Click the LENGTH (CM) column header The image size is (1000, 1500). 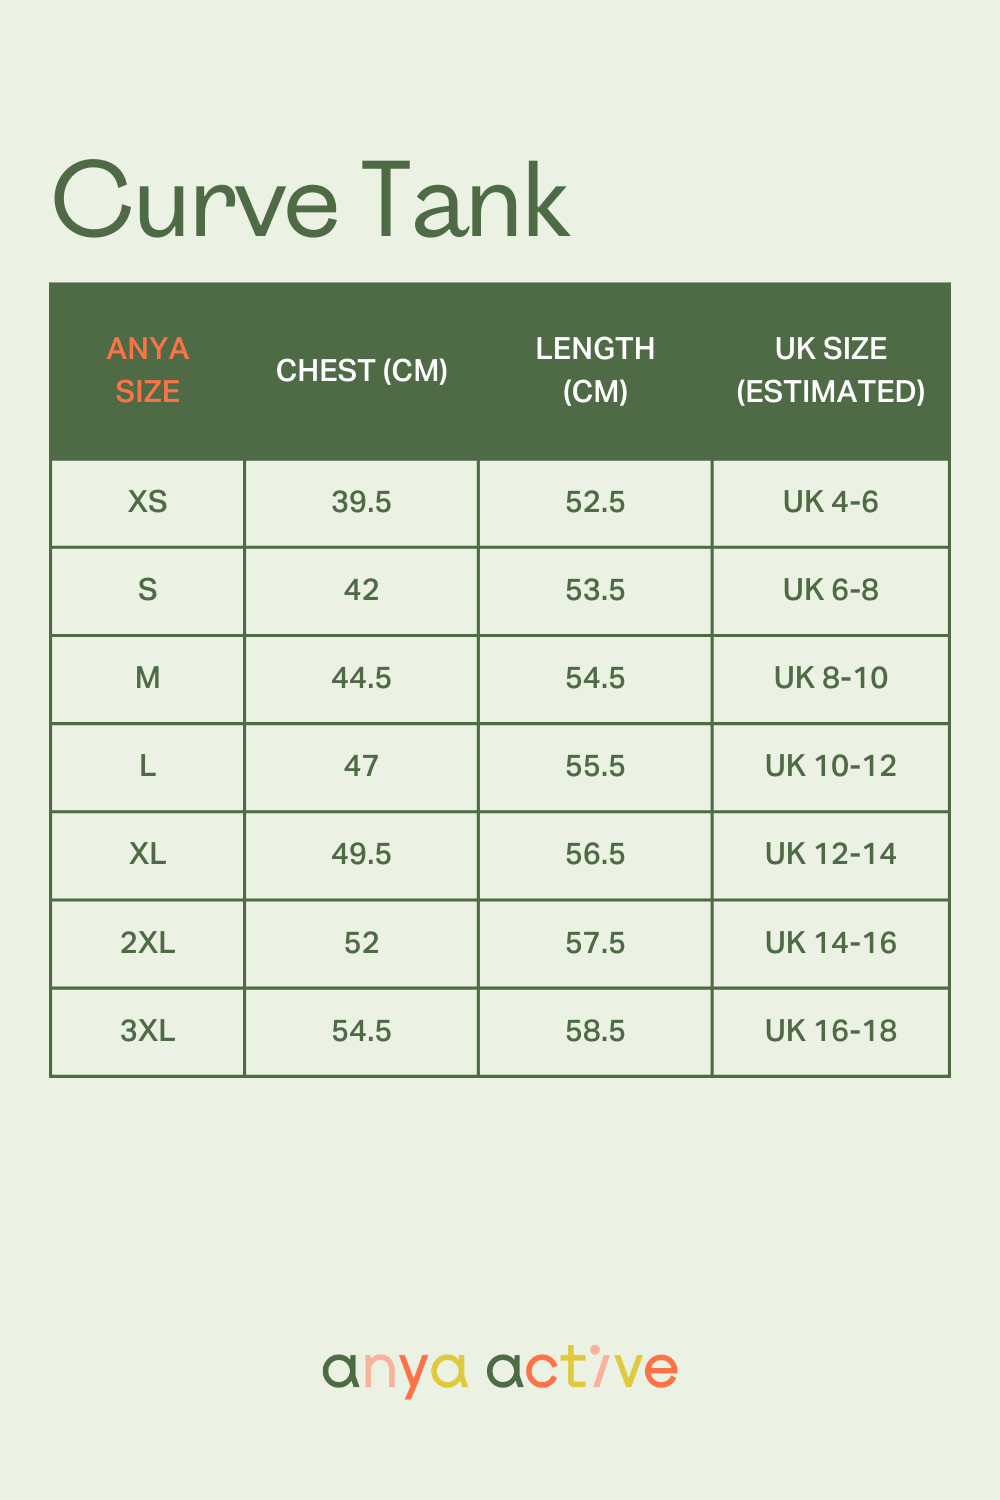595,370
